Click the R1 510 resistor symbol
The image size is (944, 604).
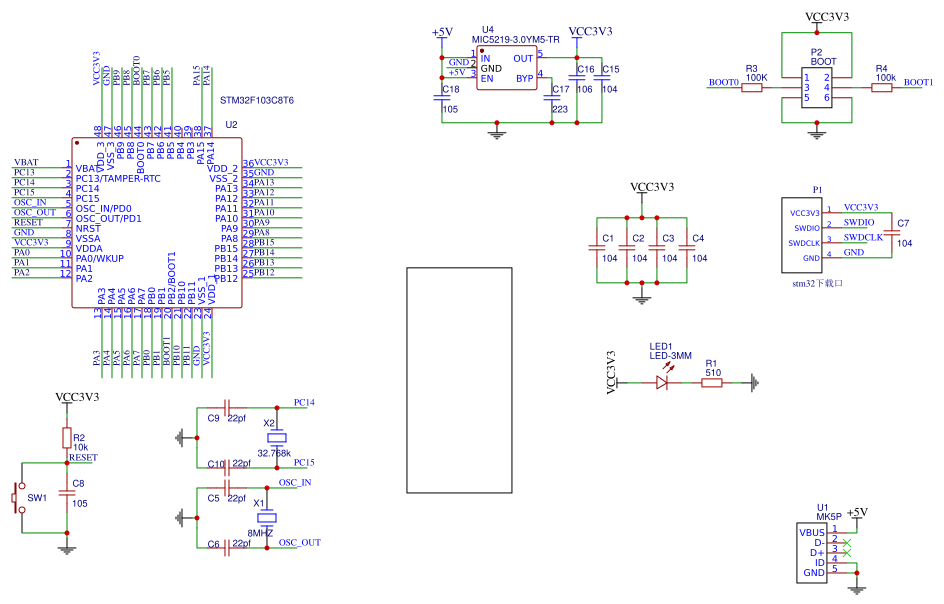(712, 381)
